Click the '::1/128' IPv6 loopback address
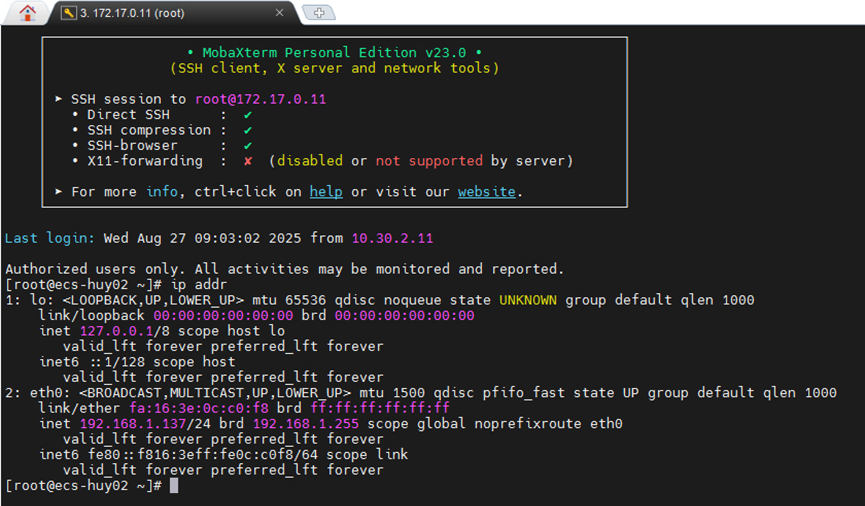 click(x=116, y=362)
